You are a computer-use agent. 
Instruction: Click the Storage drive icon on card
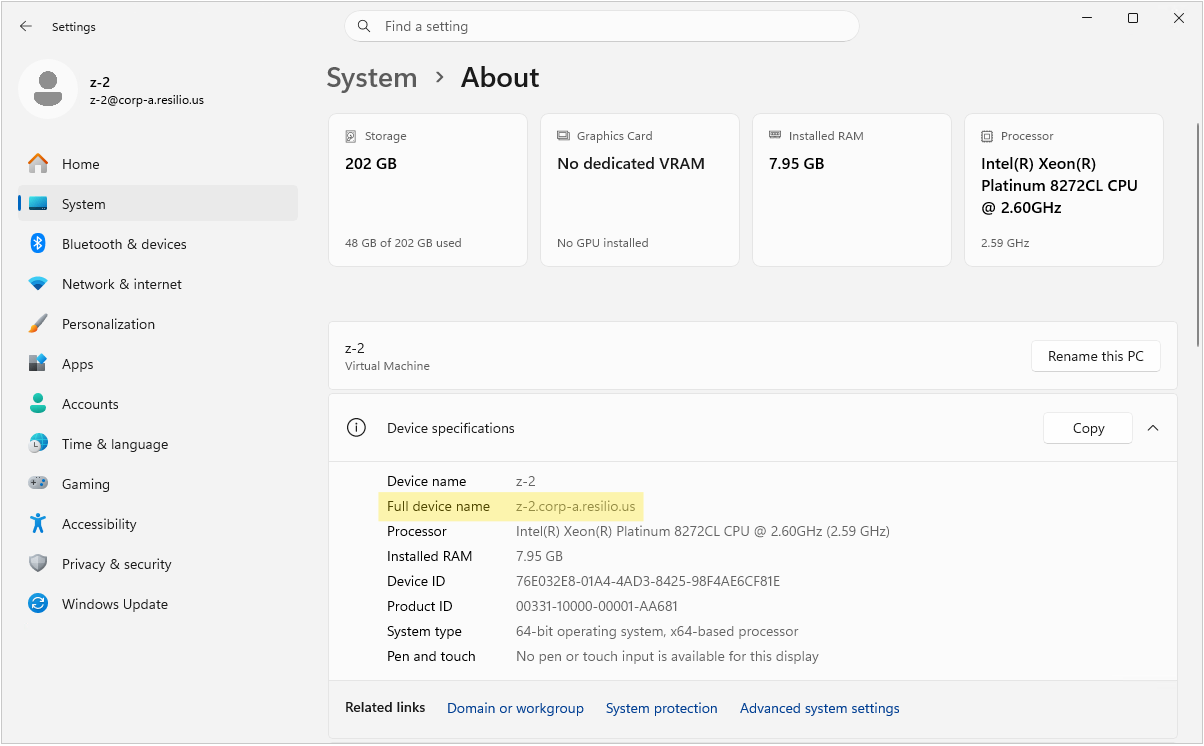click(351, 136)
